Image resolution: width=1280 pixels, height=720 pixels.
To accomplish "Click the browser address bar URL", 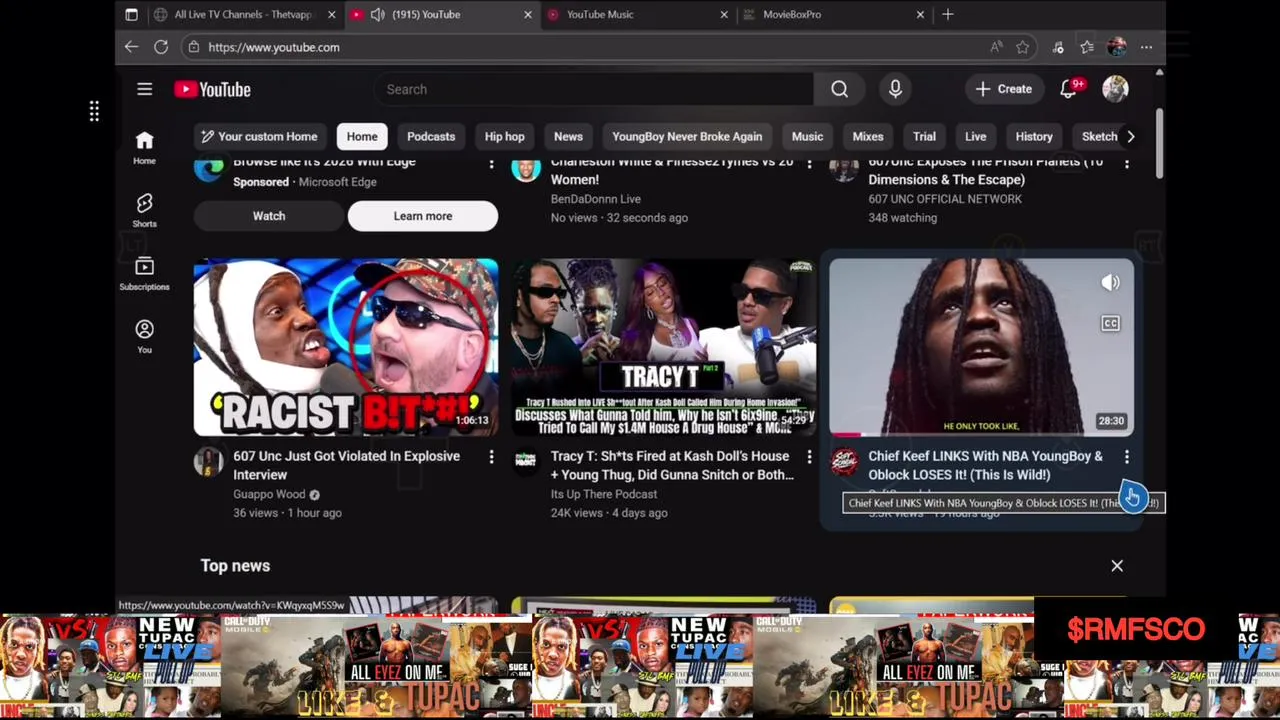I will (x=274, y=47).
